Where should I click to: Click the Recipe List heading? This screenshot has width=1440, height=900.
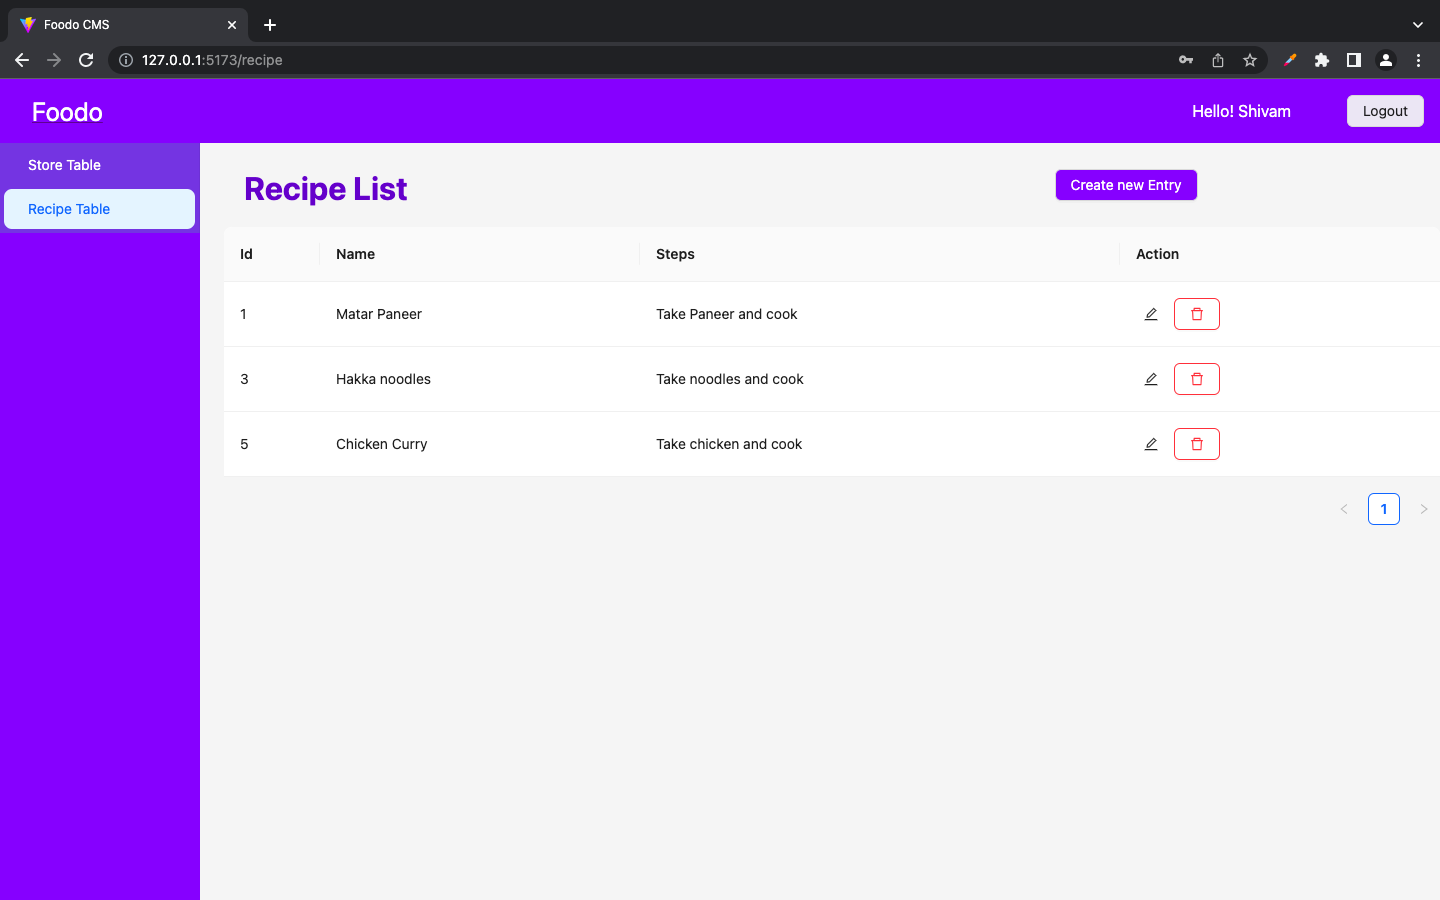(x=326, y=189)
